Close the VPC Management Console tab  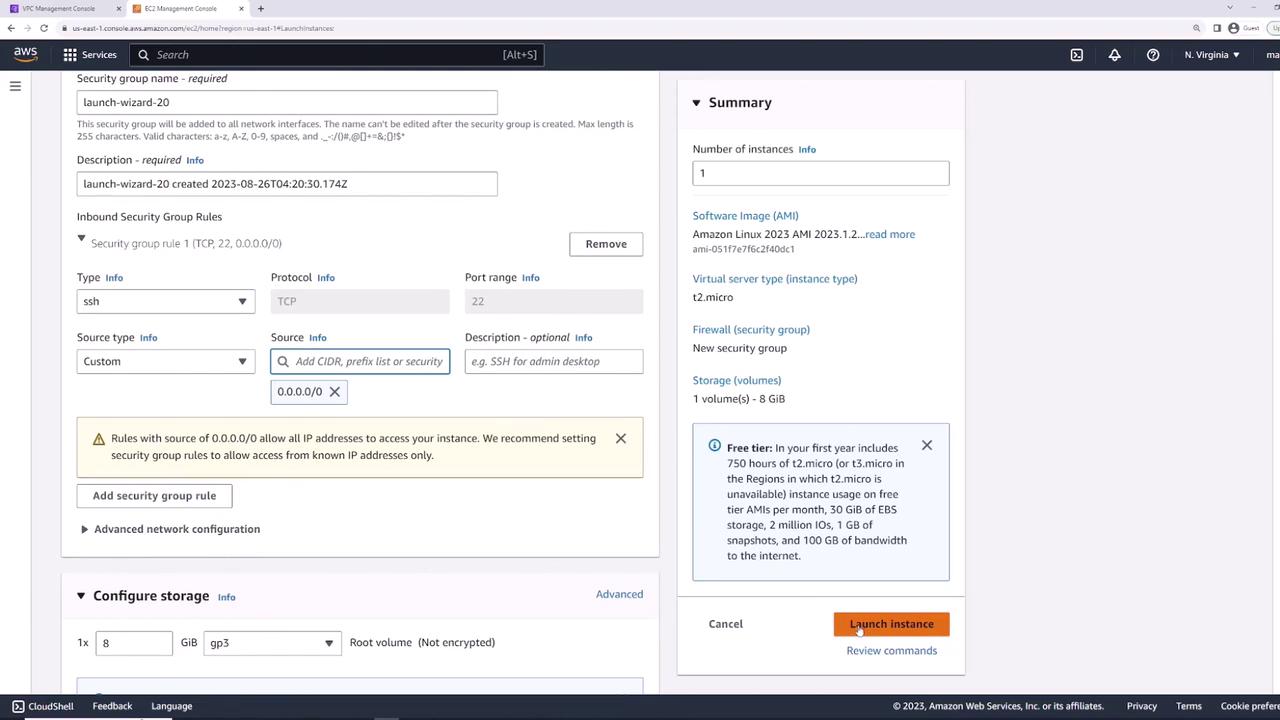119,9
